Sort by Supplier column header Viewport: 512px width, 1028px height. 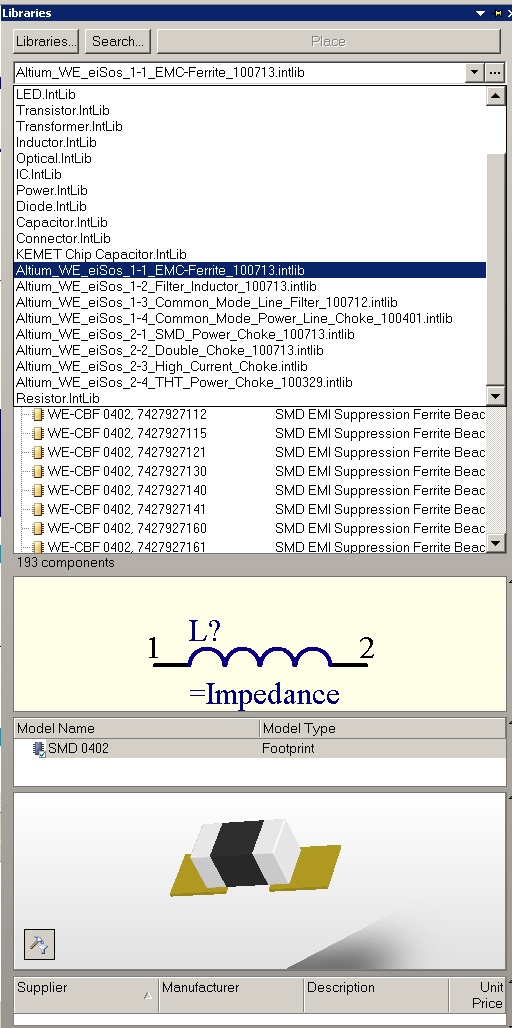86,995
